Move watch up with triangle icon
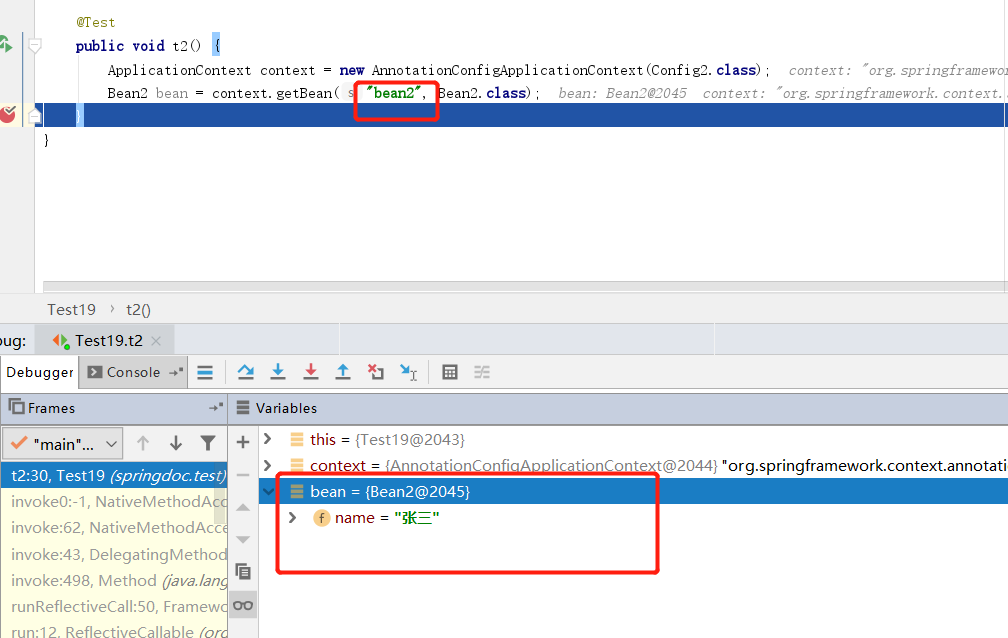The image size is (1008, 638). (x=243, y=507)
